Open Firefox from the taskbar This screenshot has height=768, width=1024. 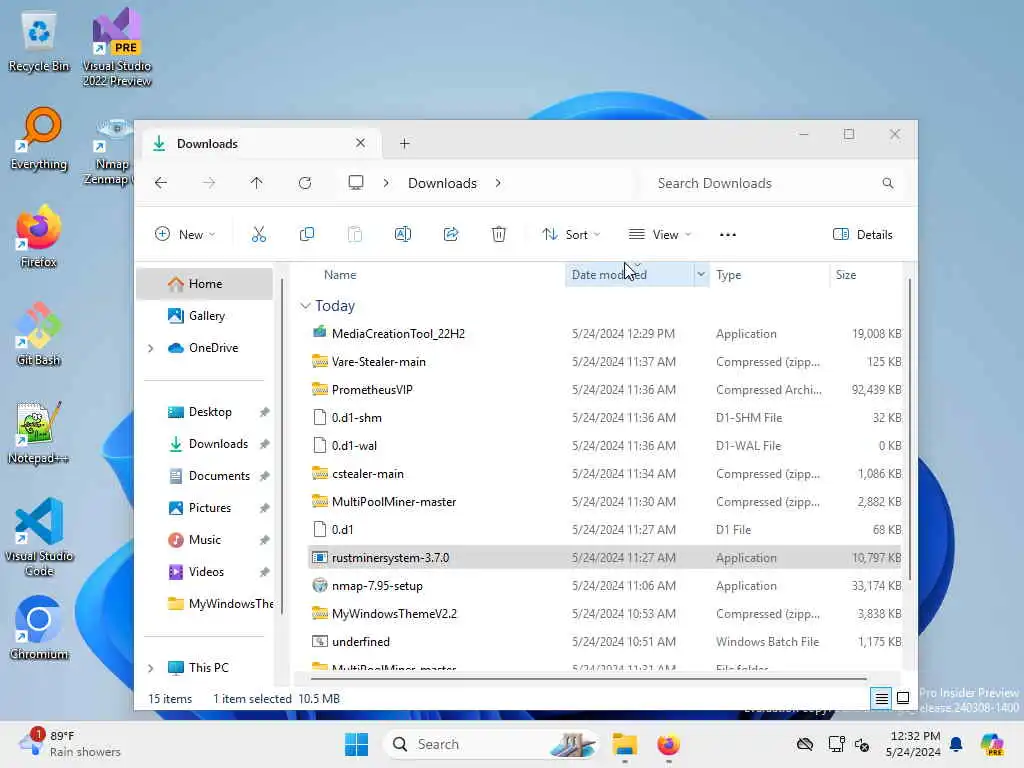click(x=668, y=744)
